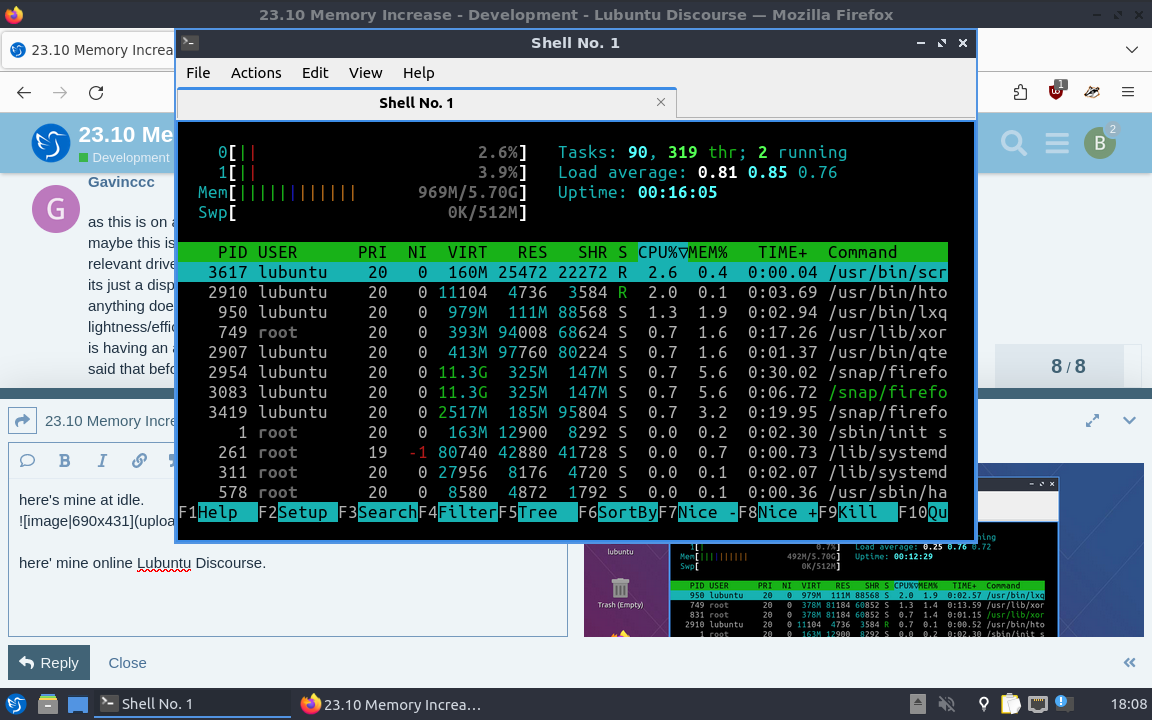Go back in Firefox

(24, 93)
